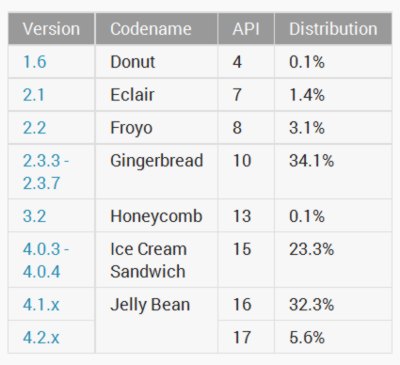This screenshot has width=400, height=365.
Task: Click the Codename column header
Action: click(x=157, y=29)
